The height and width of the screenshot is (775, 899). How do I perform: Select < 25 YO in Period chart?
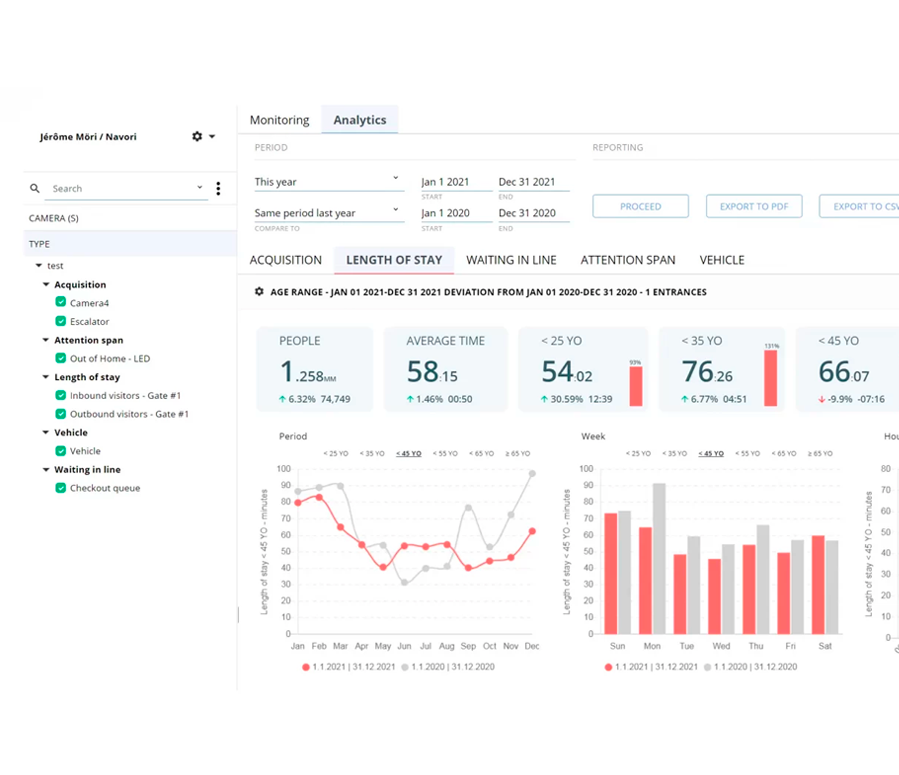coord(336,453)
